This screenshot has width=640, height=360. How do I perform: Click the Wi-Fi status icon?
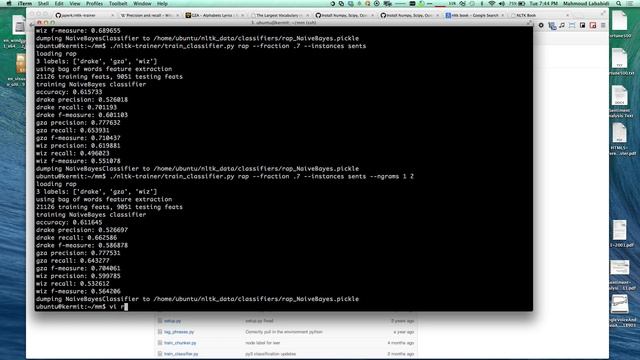pos(492,3)
